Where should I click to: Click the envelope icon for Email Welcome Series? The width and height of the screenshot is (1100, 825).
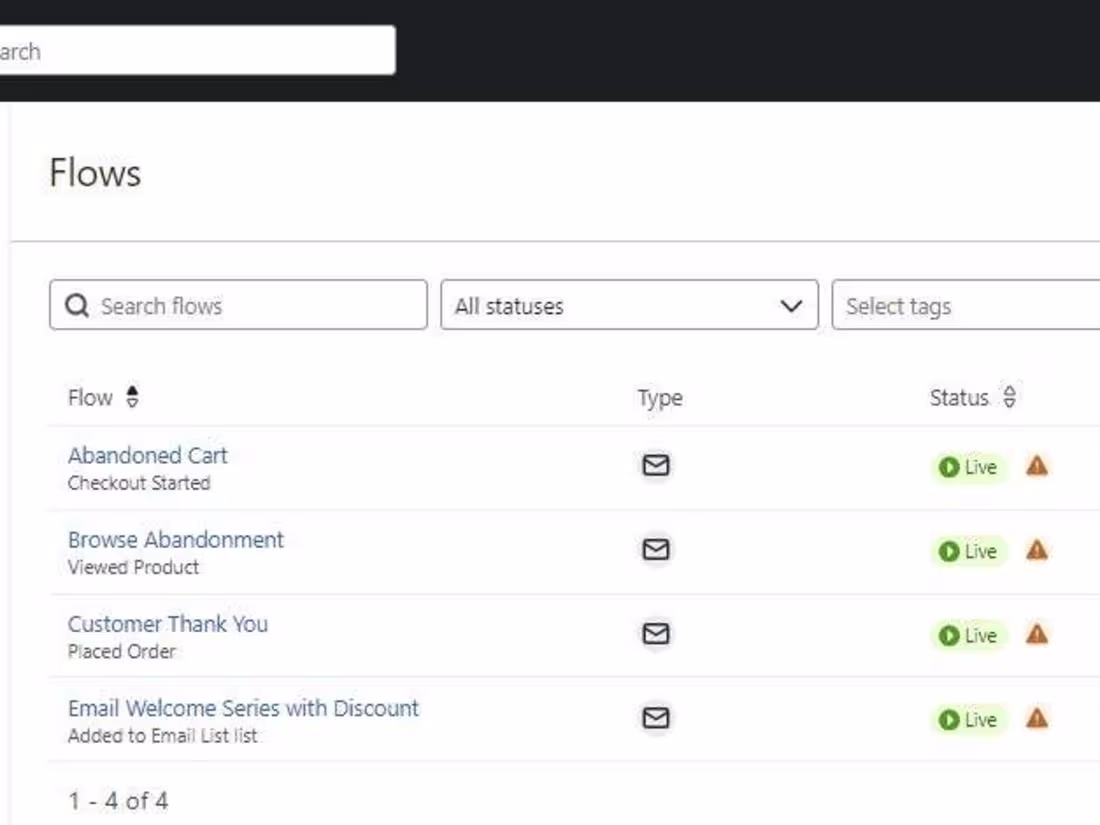pos(655,717)
